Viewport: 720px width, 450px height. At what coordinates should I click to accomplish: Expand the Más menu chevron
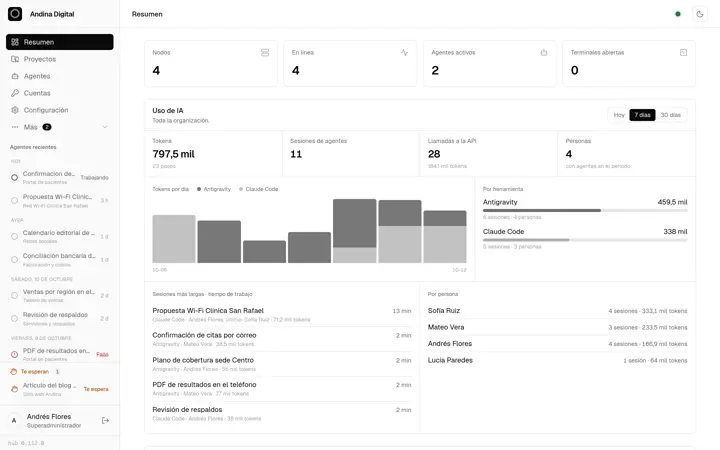105,127
